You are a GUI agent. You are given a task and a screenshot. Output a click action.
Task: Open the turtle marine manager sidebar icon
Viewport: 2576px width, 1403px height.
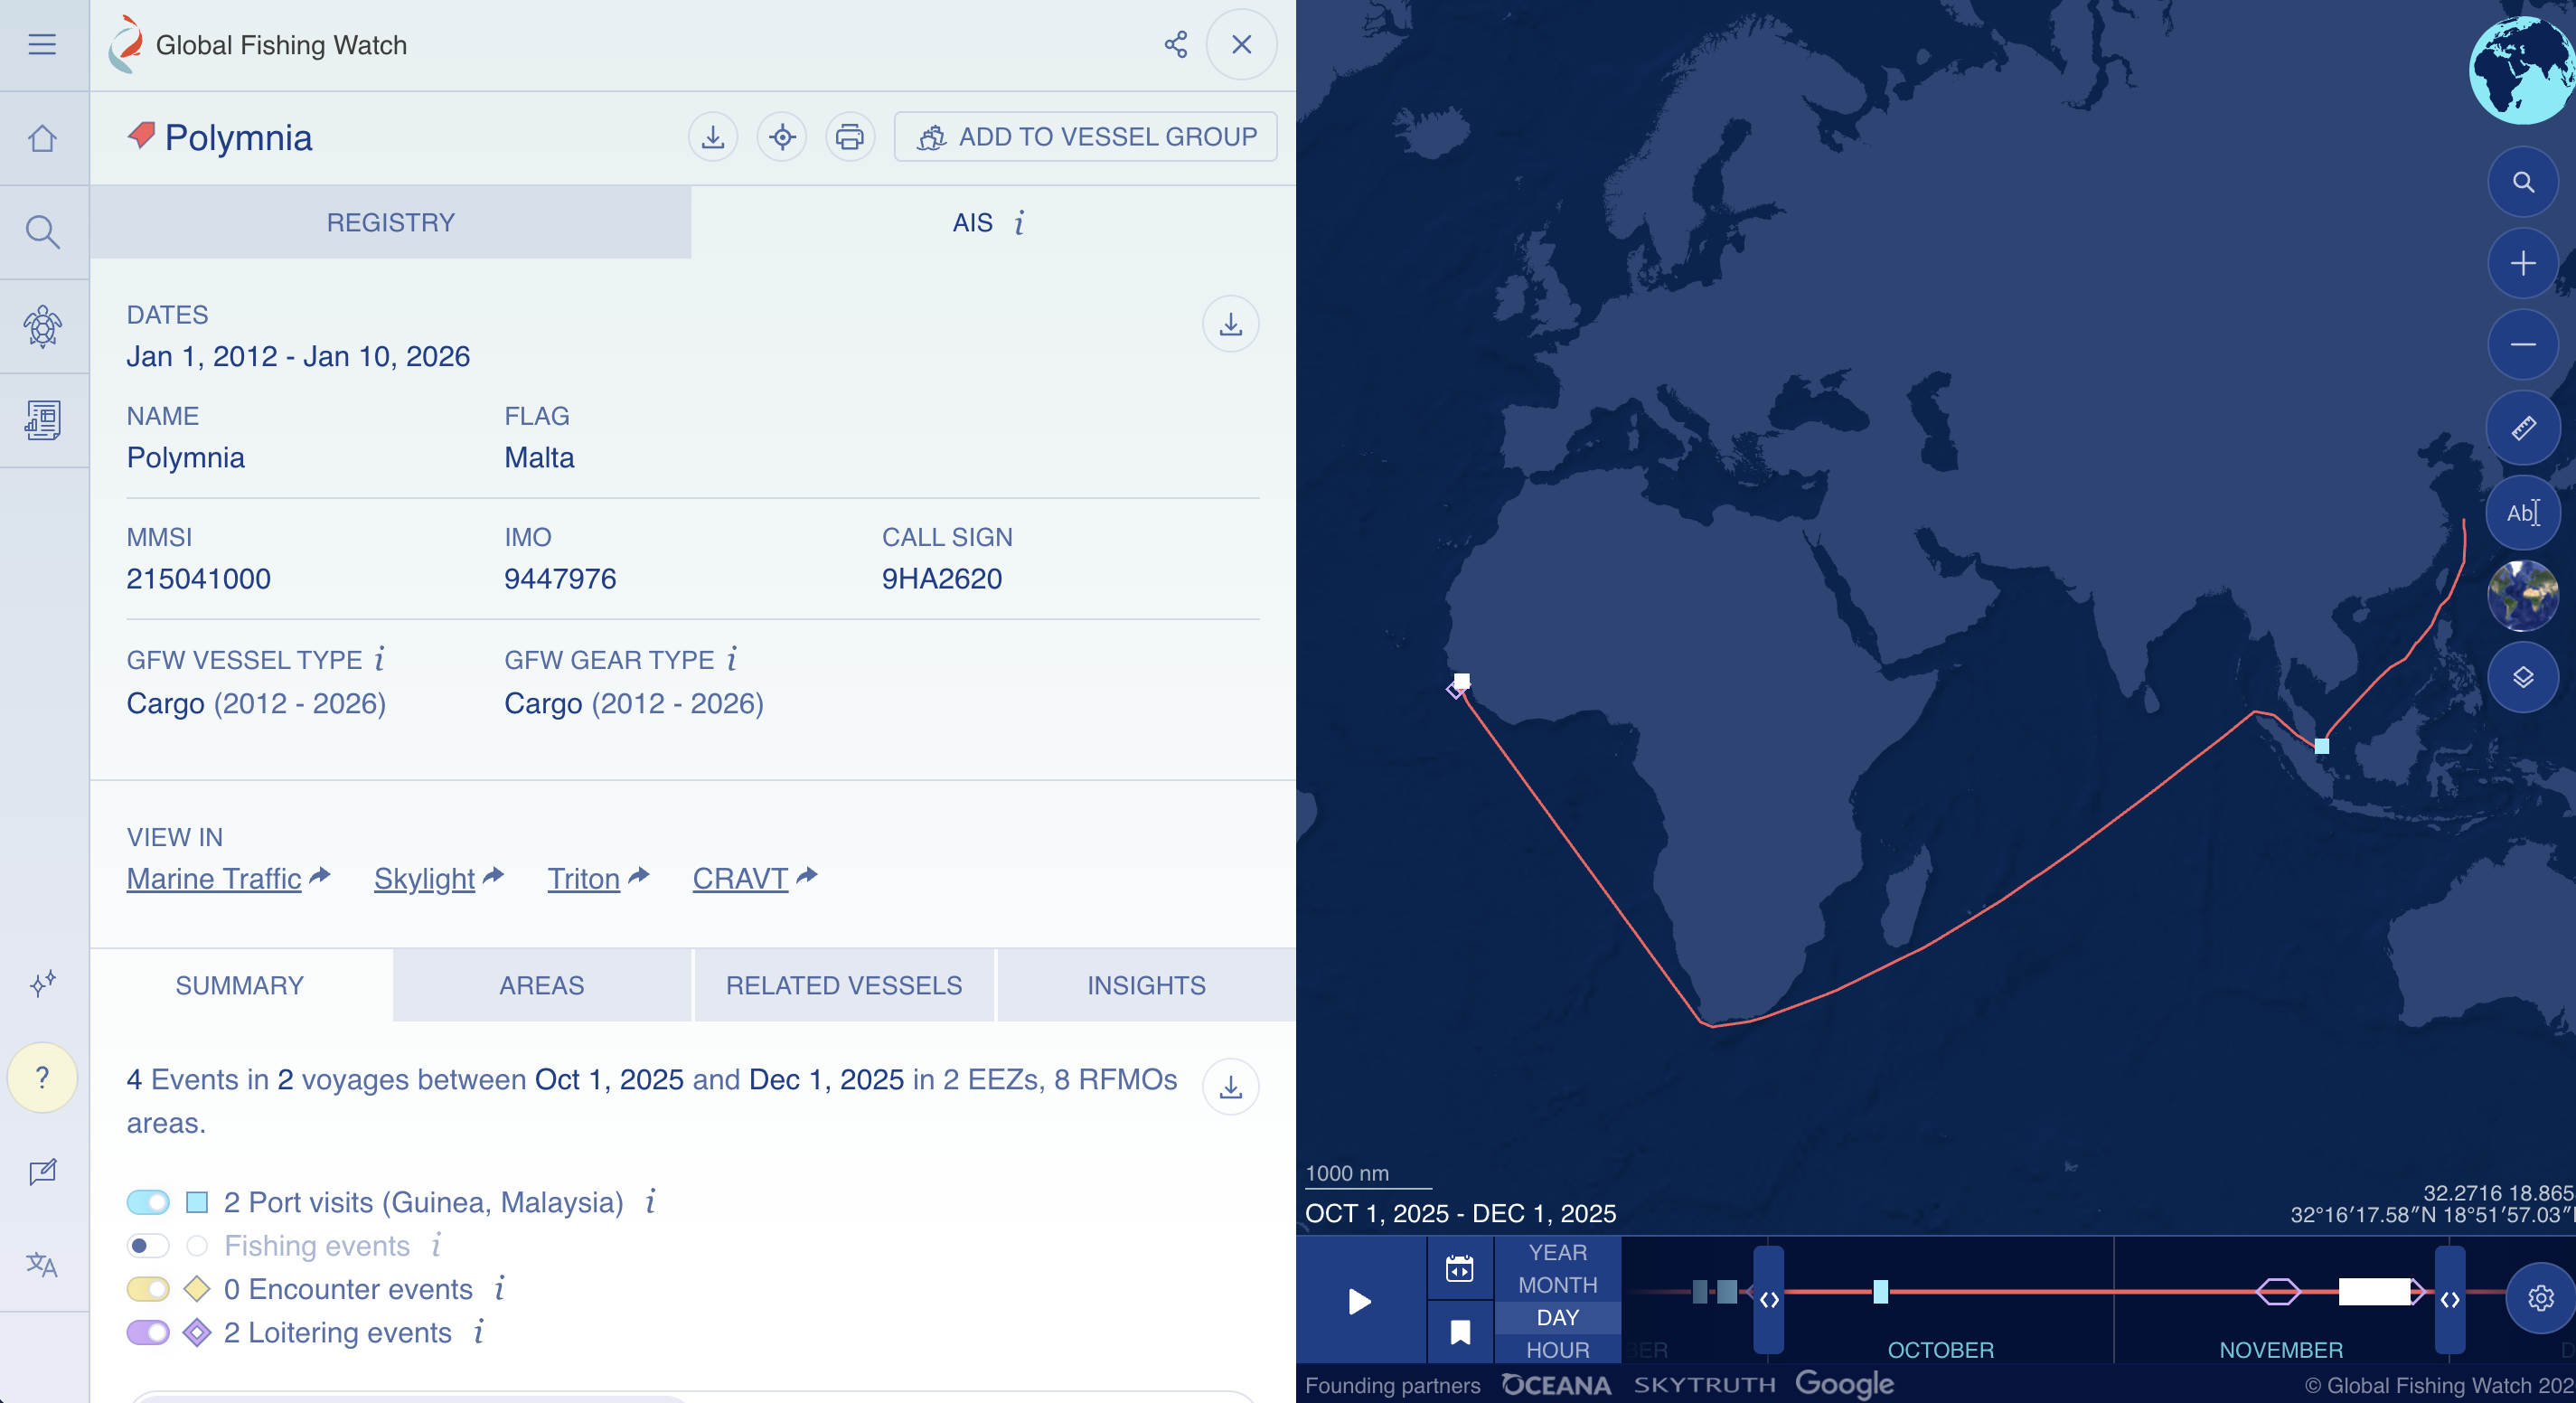coord(43,326)
